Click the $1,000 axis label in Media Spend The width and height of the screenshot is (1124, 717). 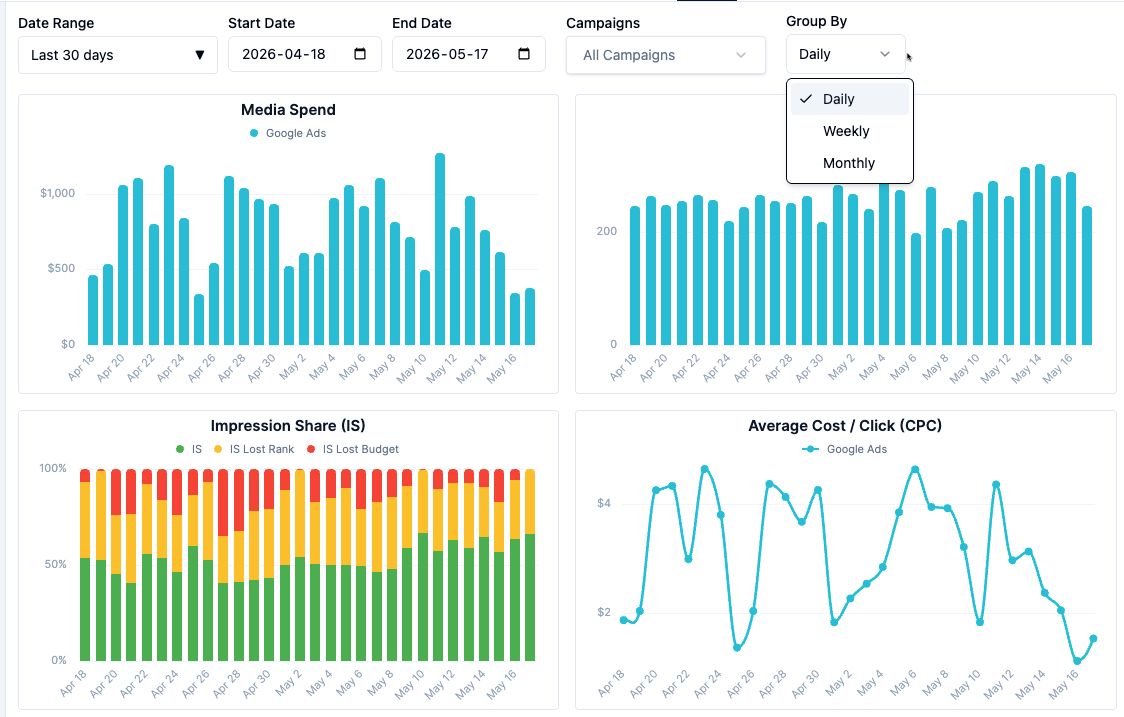(x=57, y=193)
